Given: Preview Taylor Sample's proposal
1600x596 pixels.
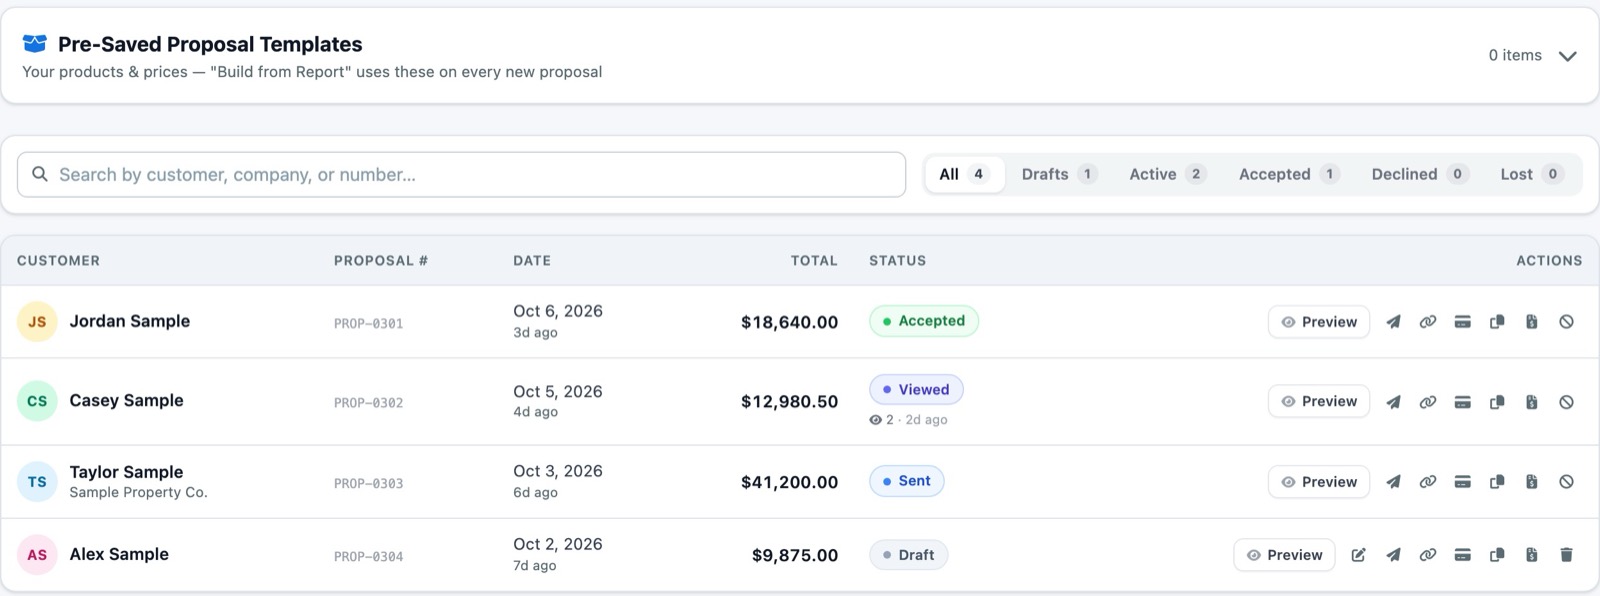Looking at the screenshot, I should pos(1319,482).
